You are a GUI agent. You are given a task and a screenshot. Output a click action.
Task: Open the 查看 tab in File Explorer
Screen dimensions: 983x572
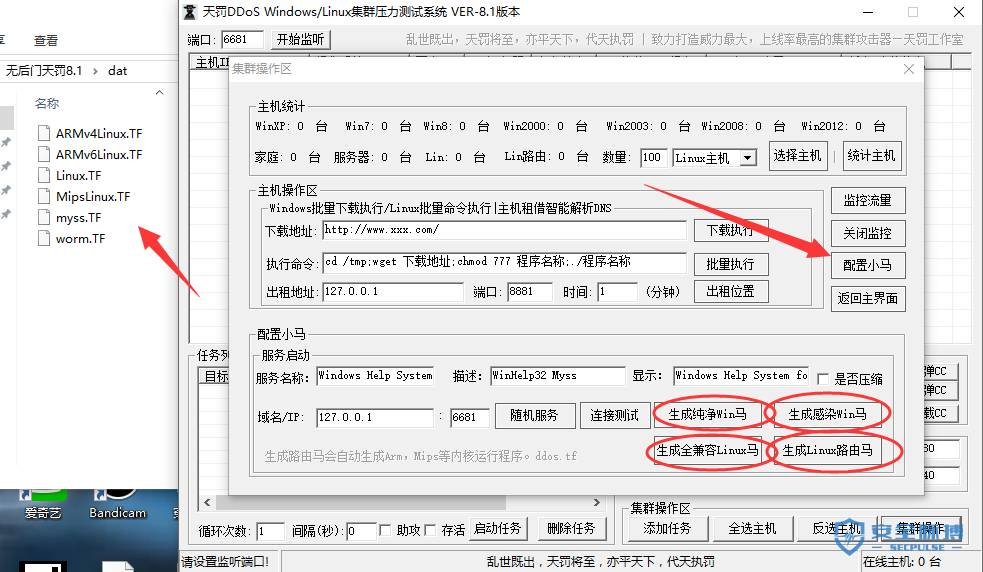click(x=46, y=41)
